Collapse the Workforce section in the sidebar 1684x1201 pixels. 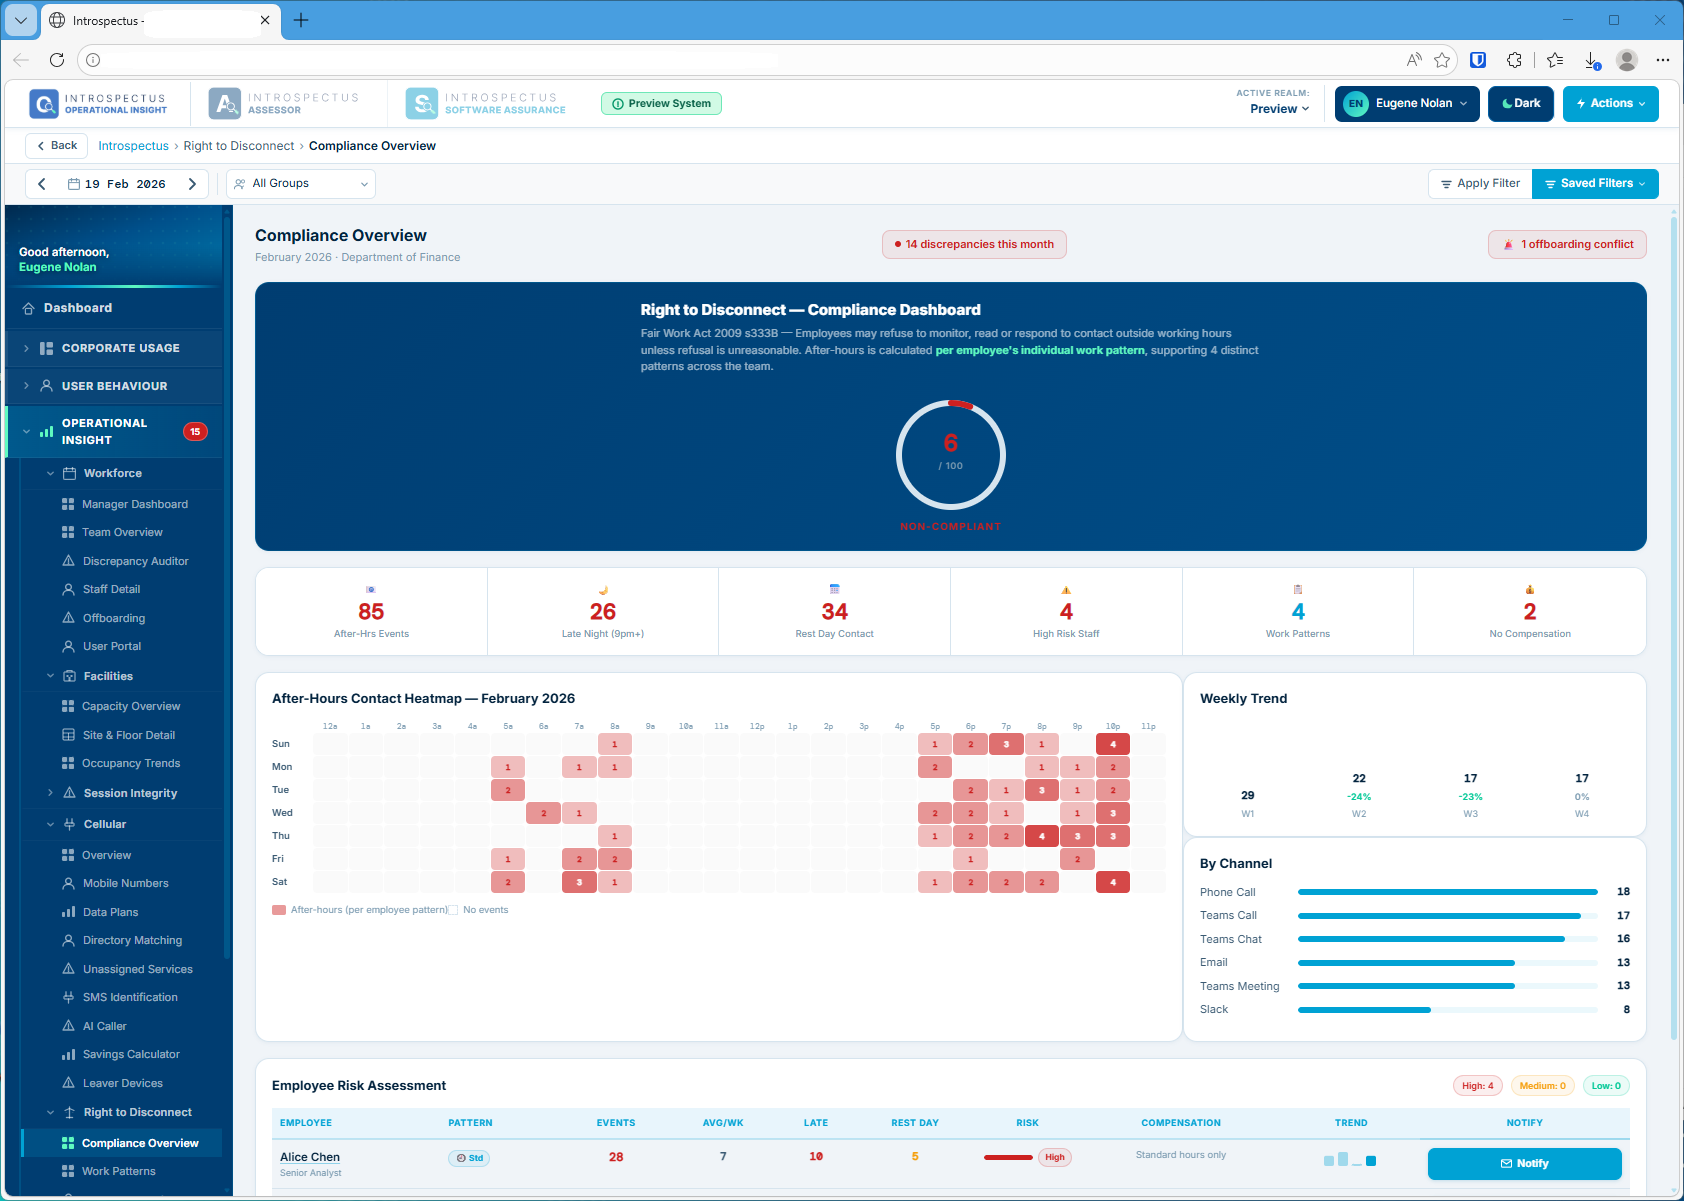[x=50, y=472]
